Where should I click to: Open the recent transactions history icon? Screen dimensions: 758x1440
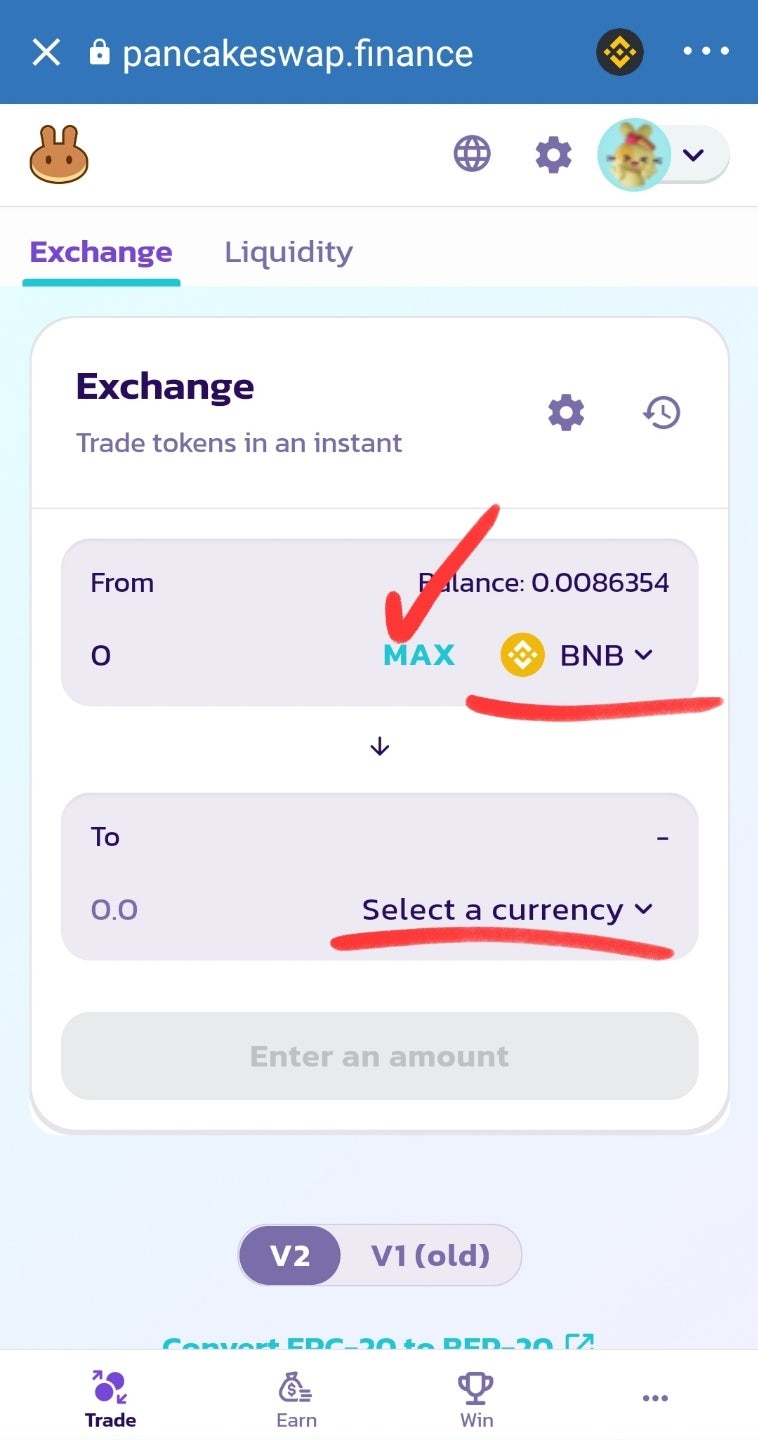coord(662,412)
